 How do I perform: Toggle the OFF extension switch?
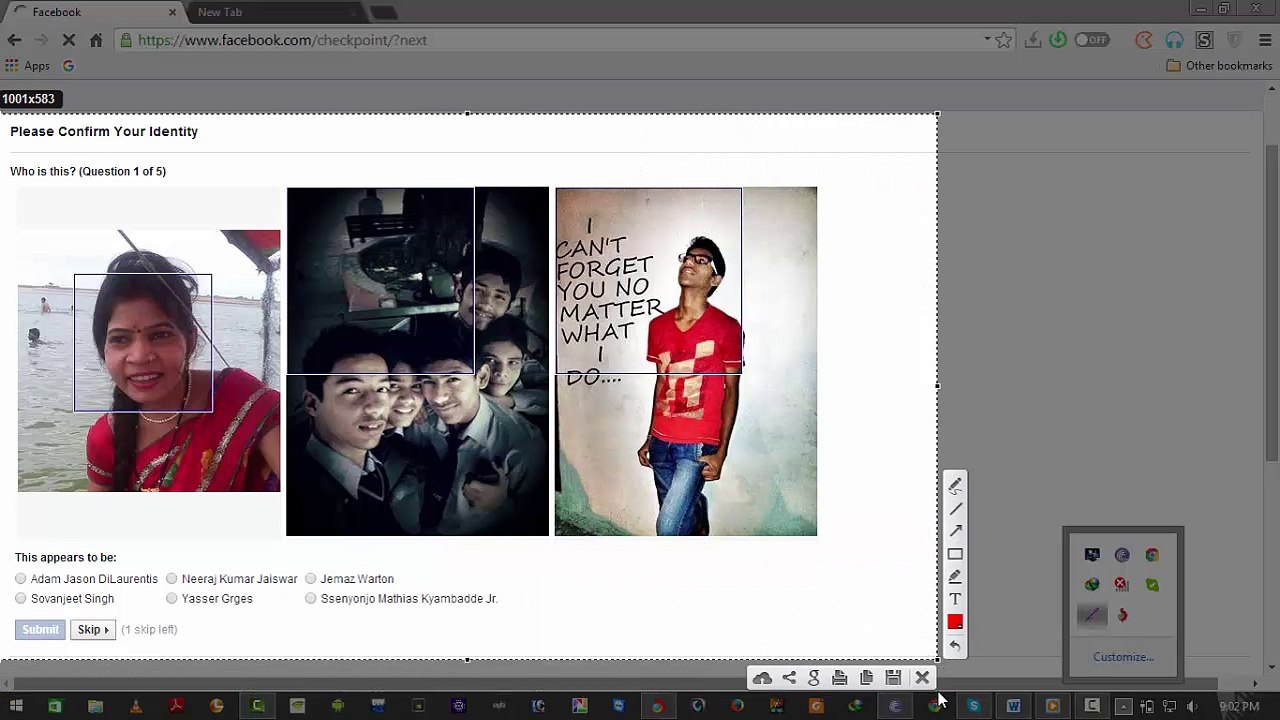(1092, 40)
